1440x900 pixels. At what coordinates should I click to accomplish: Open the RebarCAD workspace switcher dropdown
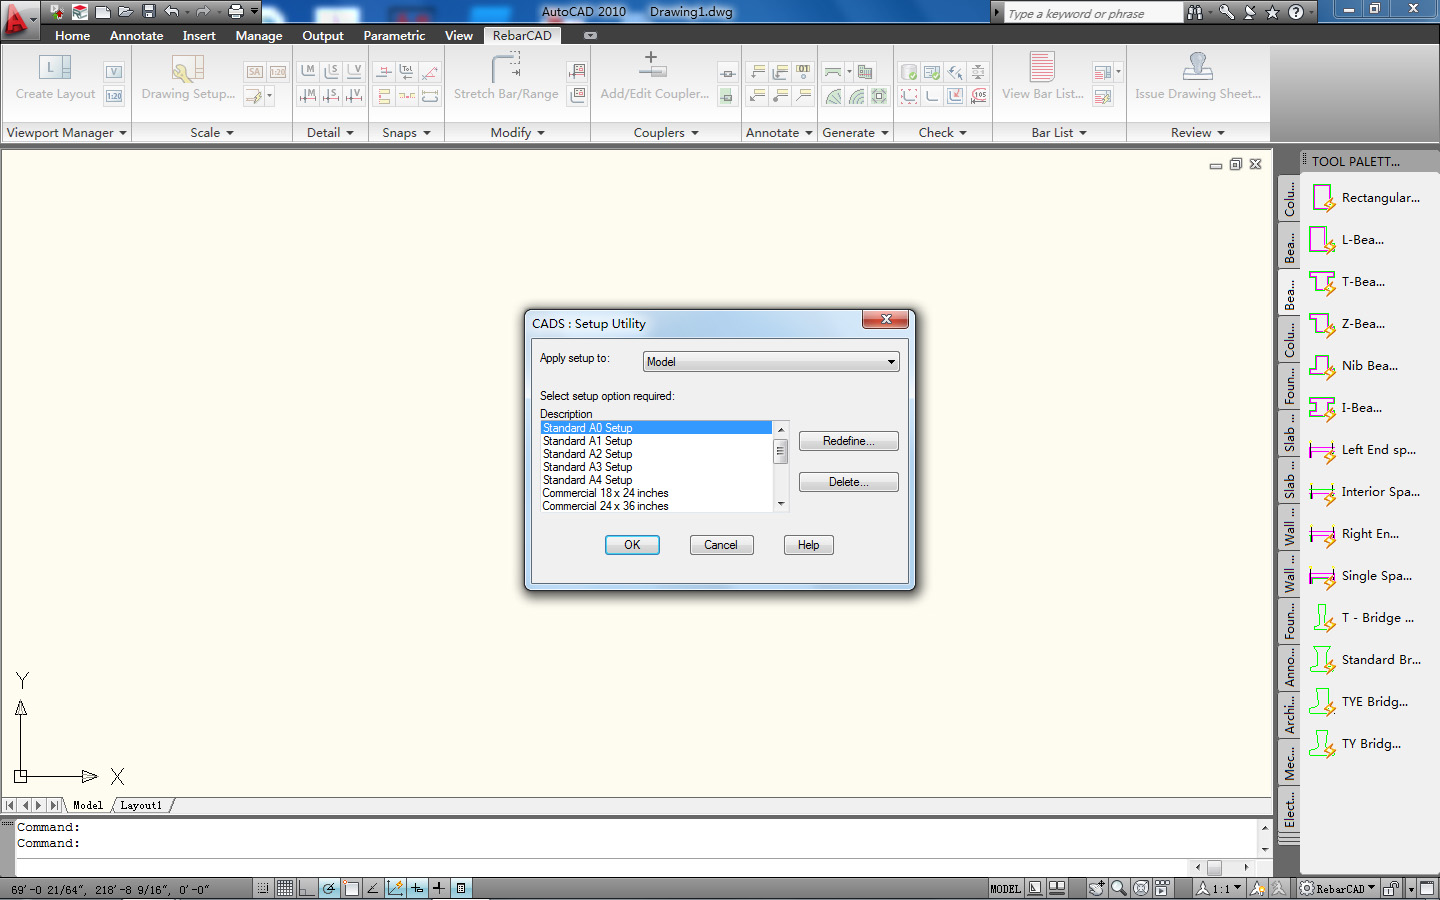coord(1340,888)
